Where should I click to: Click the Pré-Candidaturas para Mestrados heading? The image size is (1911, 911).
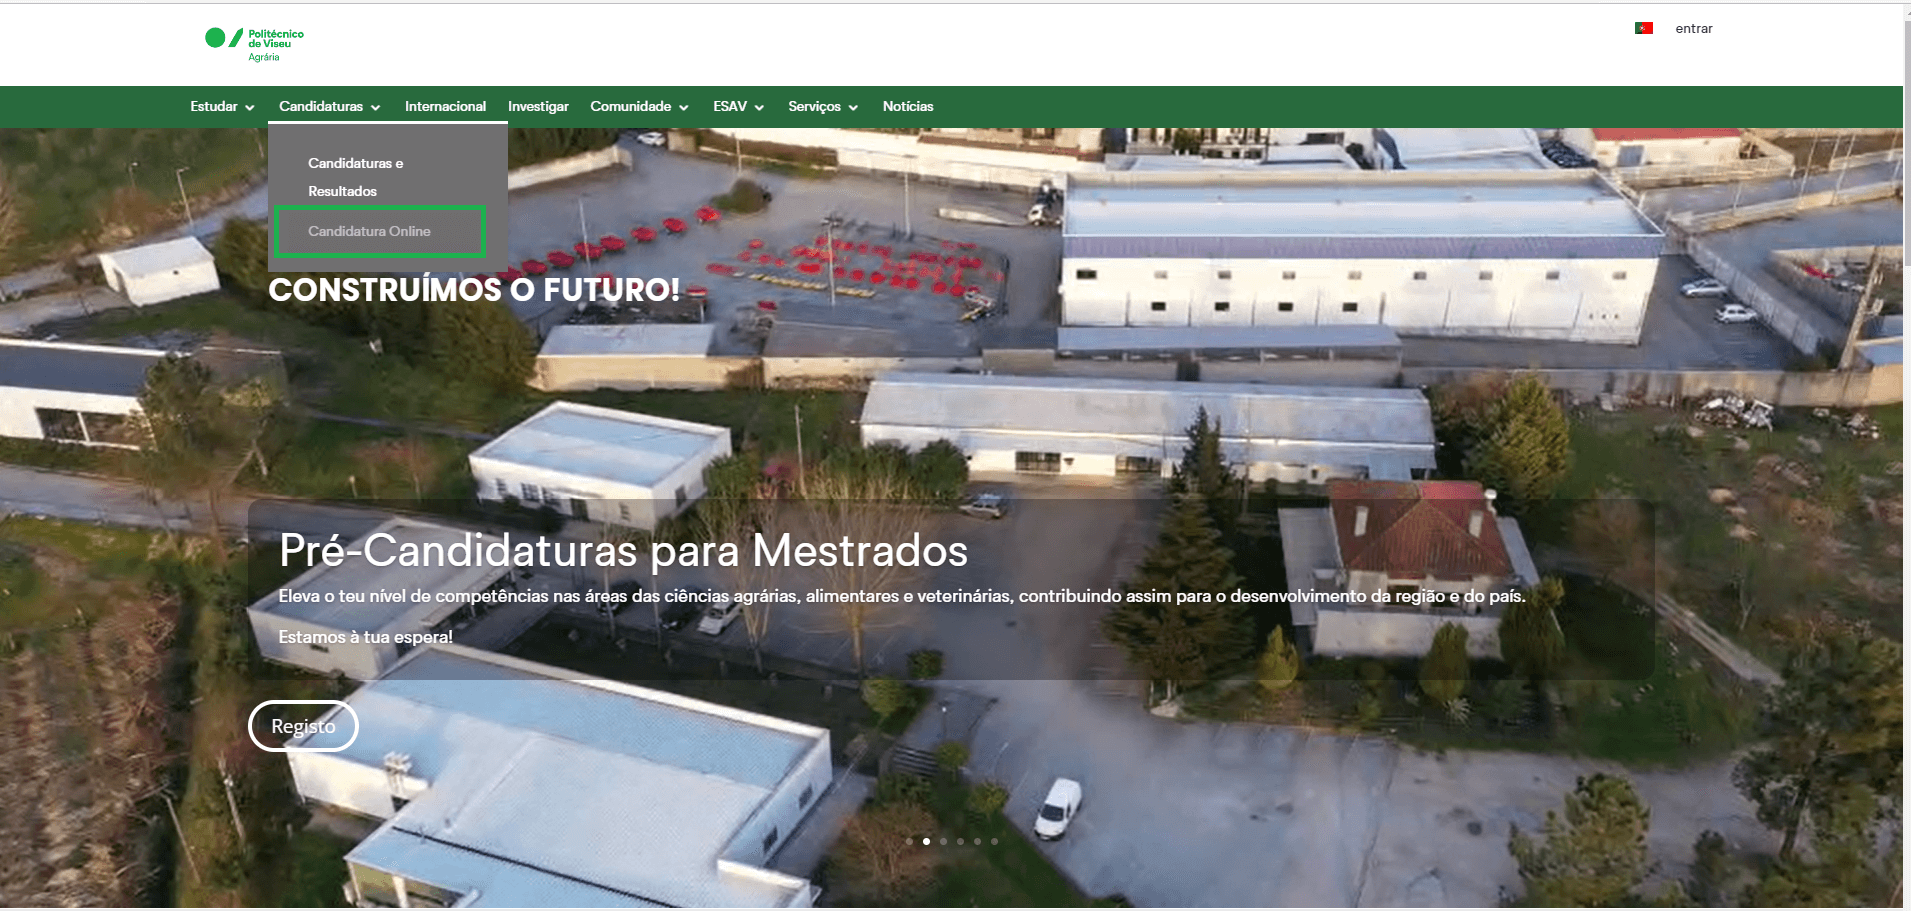pos(623,551)
